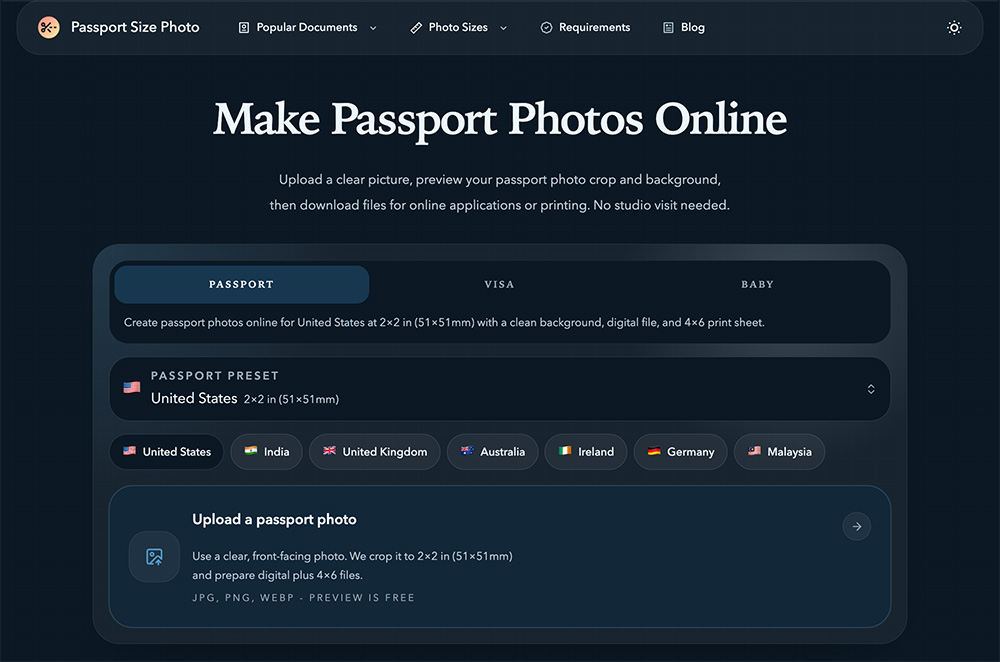Click the image upload icon
This screenshot has height=662, width=1000.
pyautogui.click(x=154, y=557)
